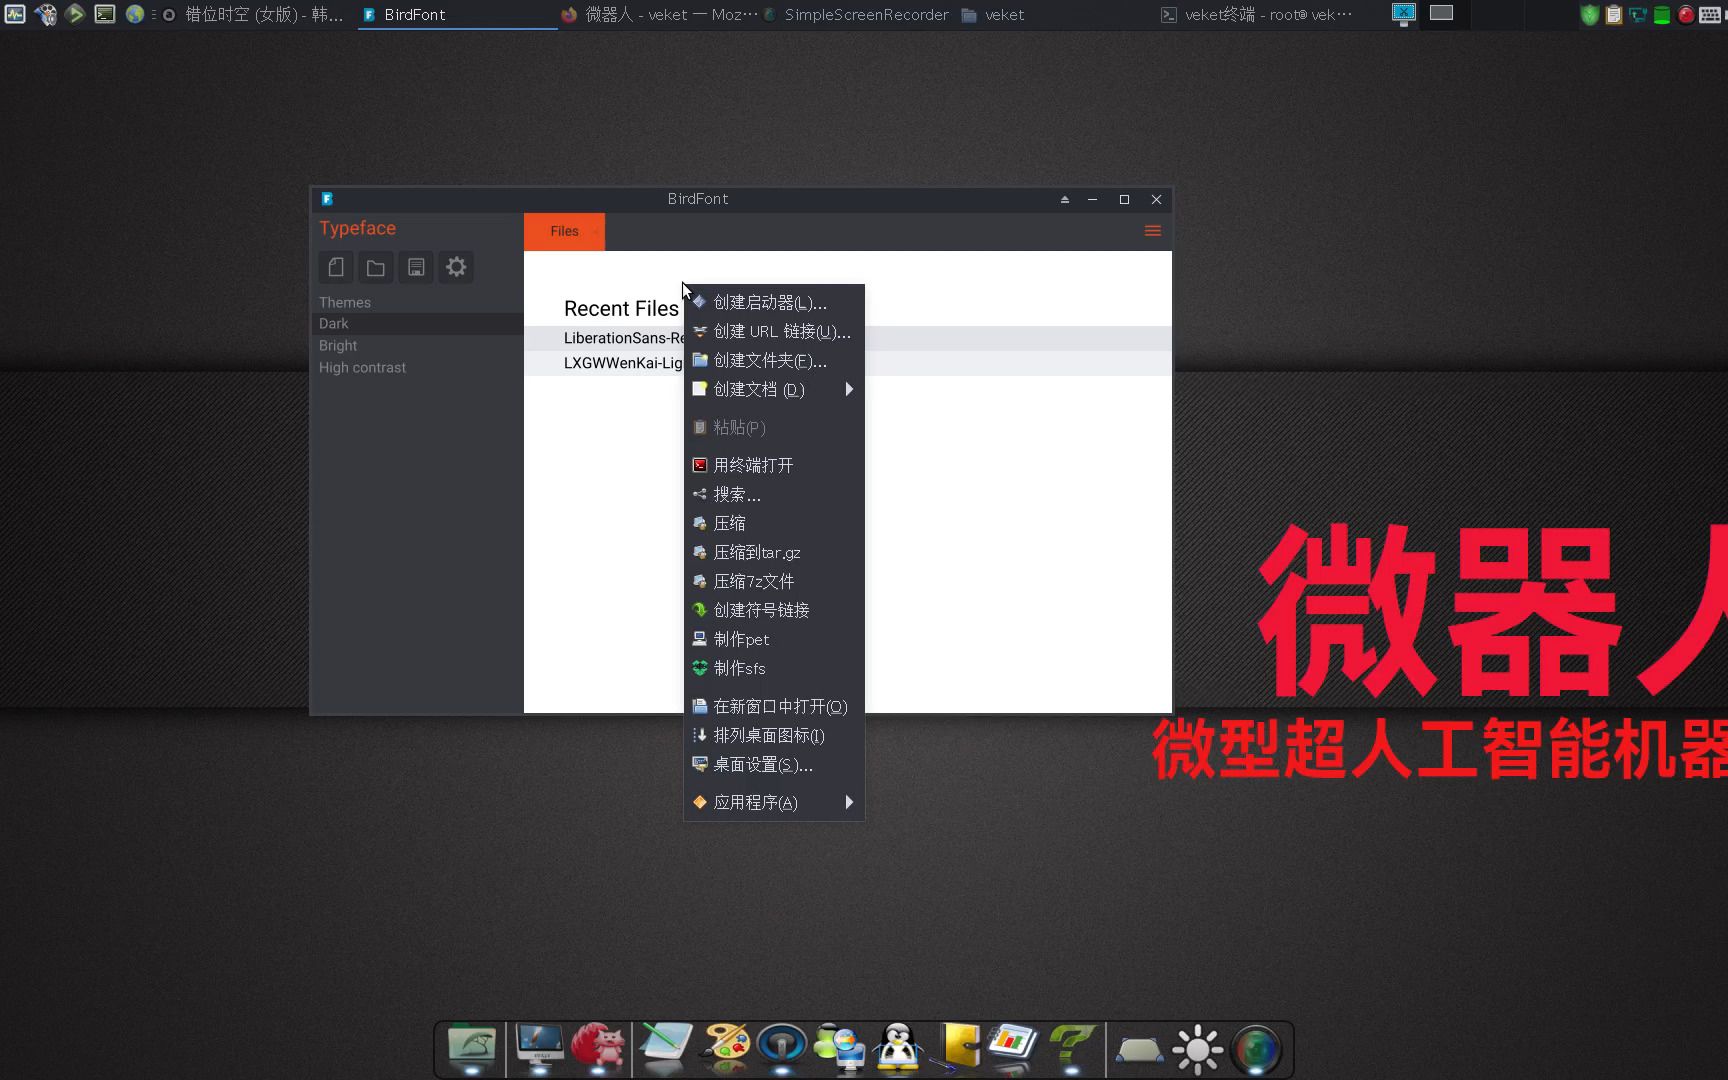Select the Dark theme
The height and width of the screenshot is (1080, 1728).
[x=417, y=324]
